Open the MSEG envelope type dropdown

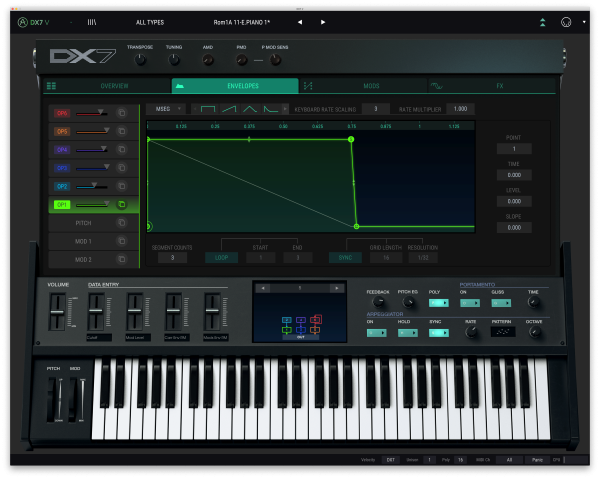pyautogui.click(x=166, y=108)
